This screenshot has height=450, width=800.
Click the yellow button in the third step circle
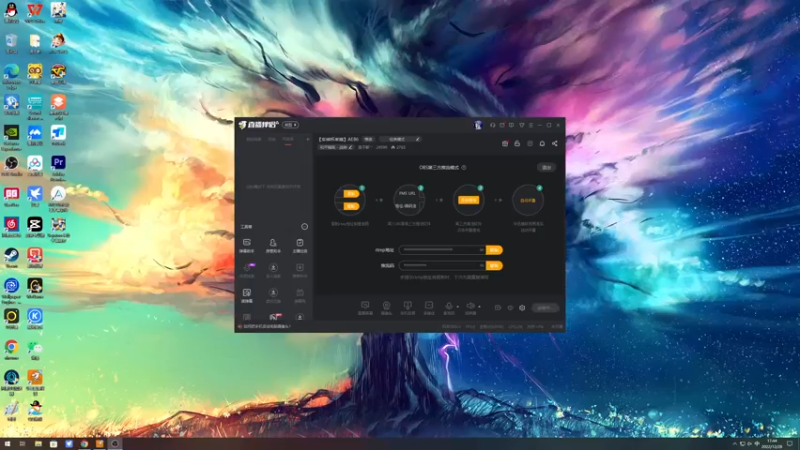[468, 200]
